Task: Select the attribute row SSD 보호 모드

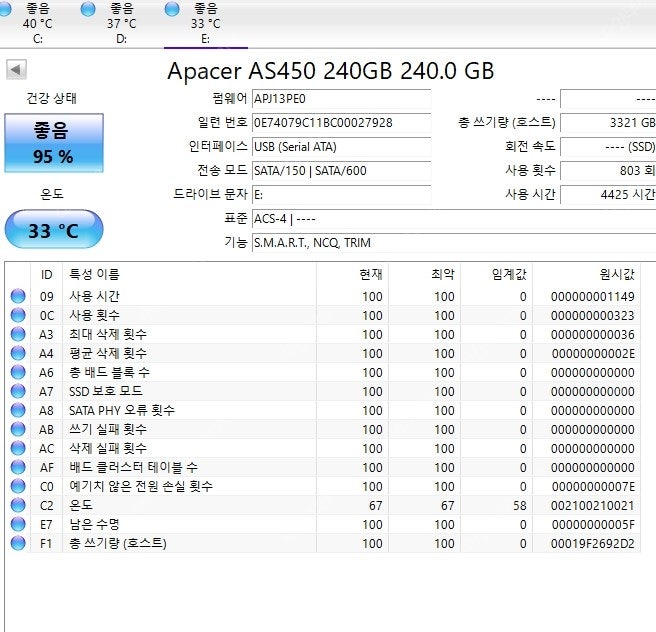Action: click(323, 391)
